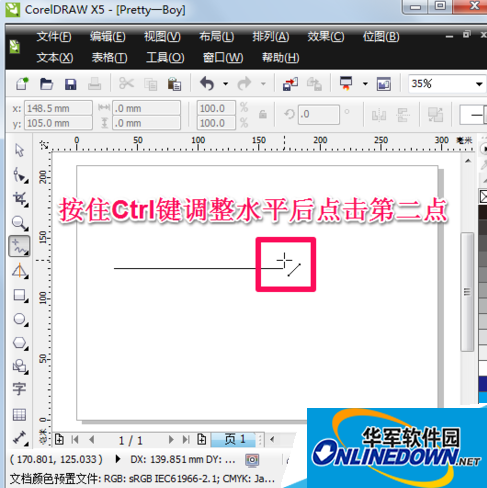Viewport: 487px width, 488px height.
Task: Open the 35% zoom level dropdown
Action: pyautogui.click(x=479, y=84)
